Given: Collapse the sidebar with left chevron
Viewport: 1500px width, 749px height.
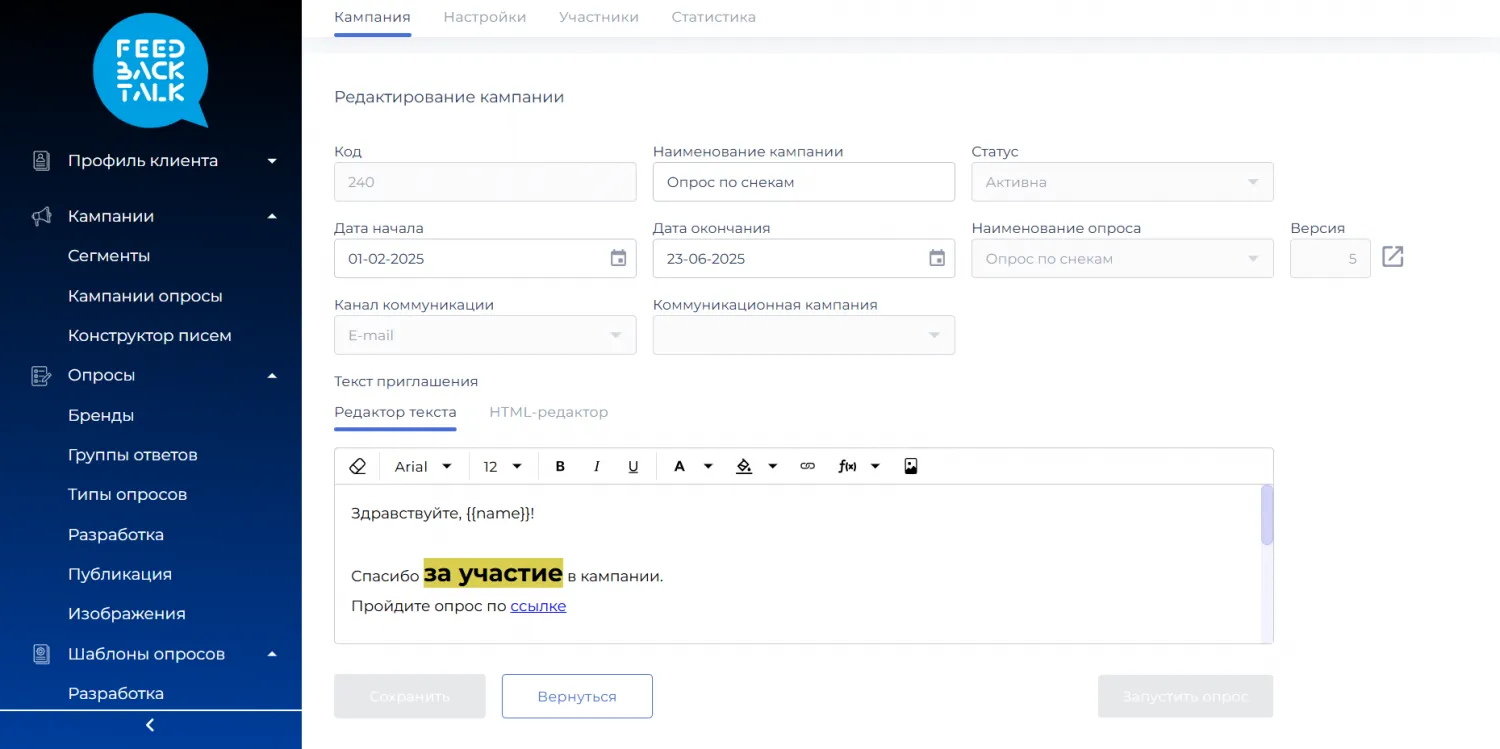Looking at the screenshot, I should click(150, 725).
